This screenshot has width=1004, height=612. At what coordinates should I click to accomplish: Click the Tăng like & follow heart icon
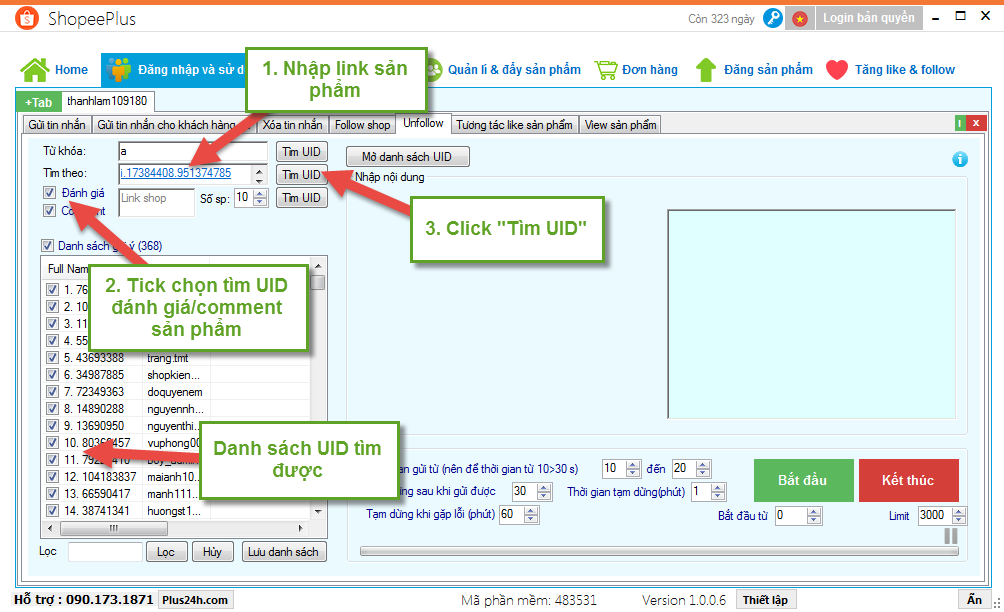point(836,70)
